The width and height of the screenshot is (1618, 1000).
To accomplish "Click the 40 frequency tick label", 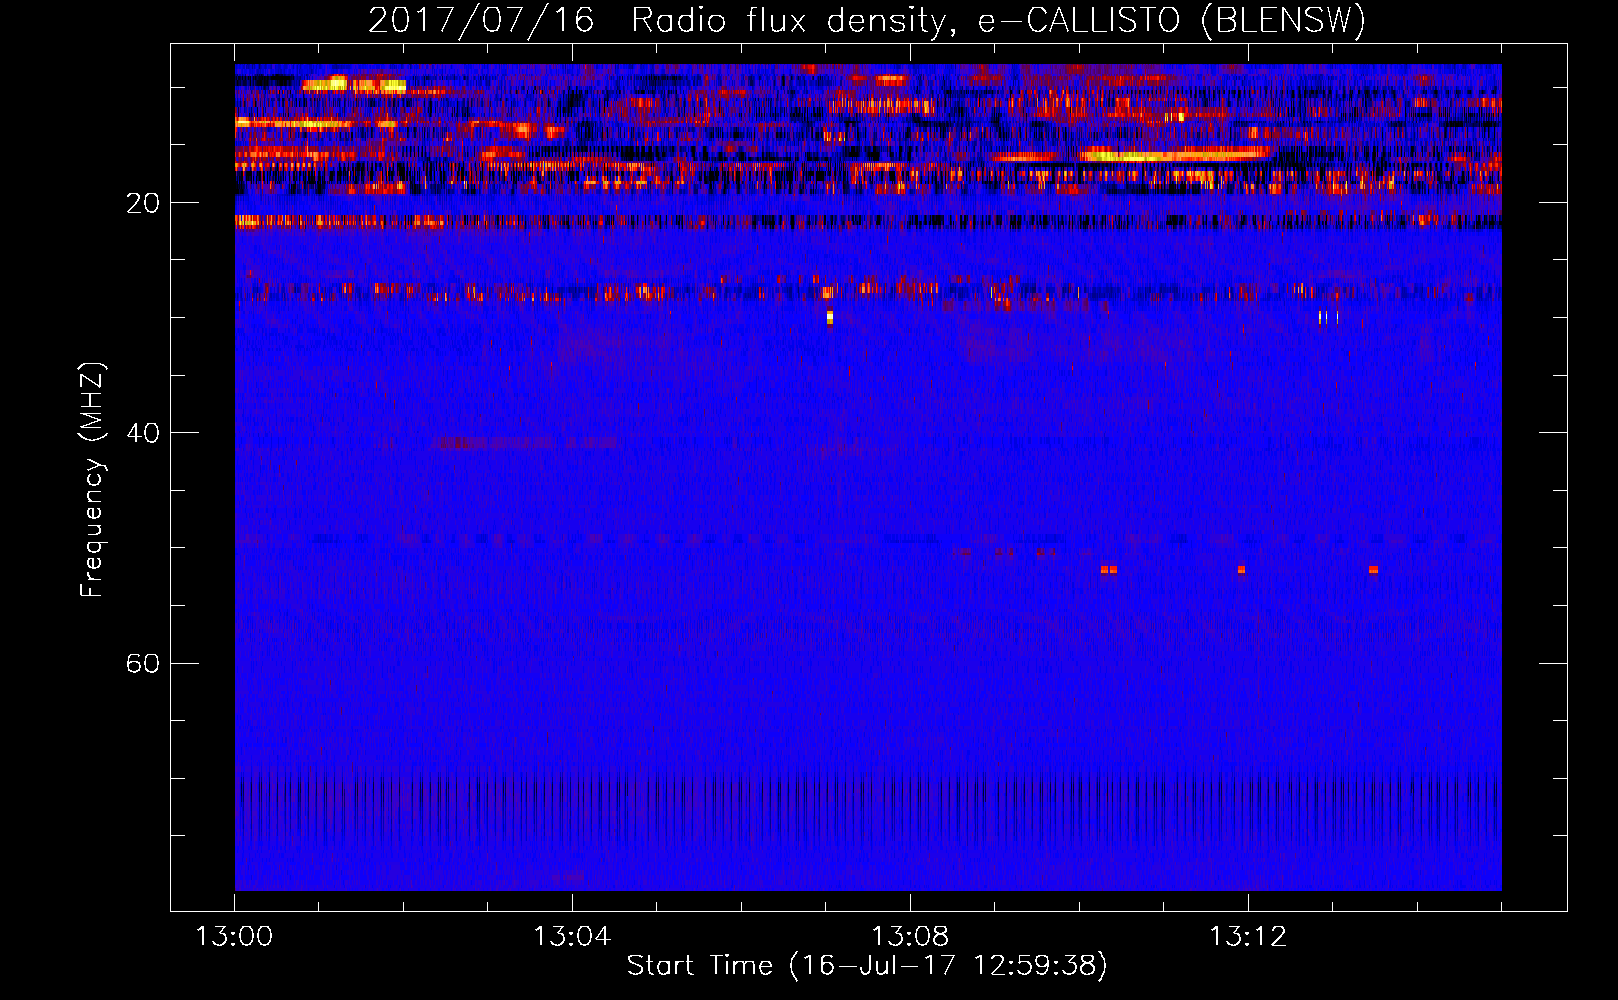I will pos(142,433).
